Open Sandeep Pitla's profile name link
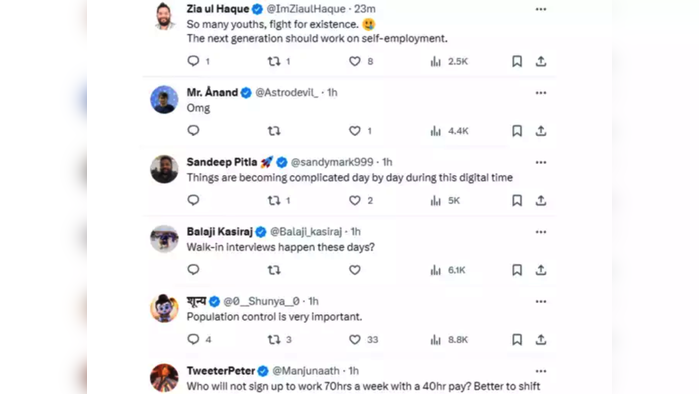 [x=222, y=162]
